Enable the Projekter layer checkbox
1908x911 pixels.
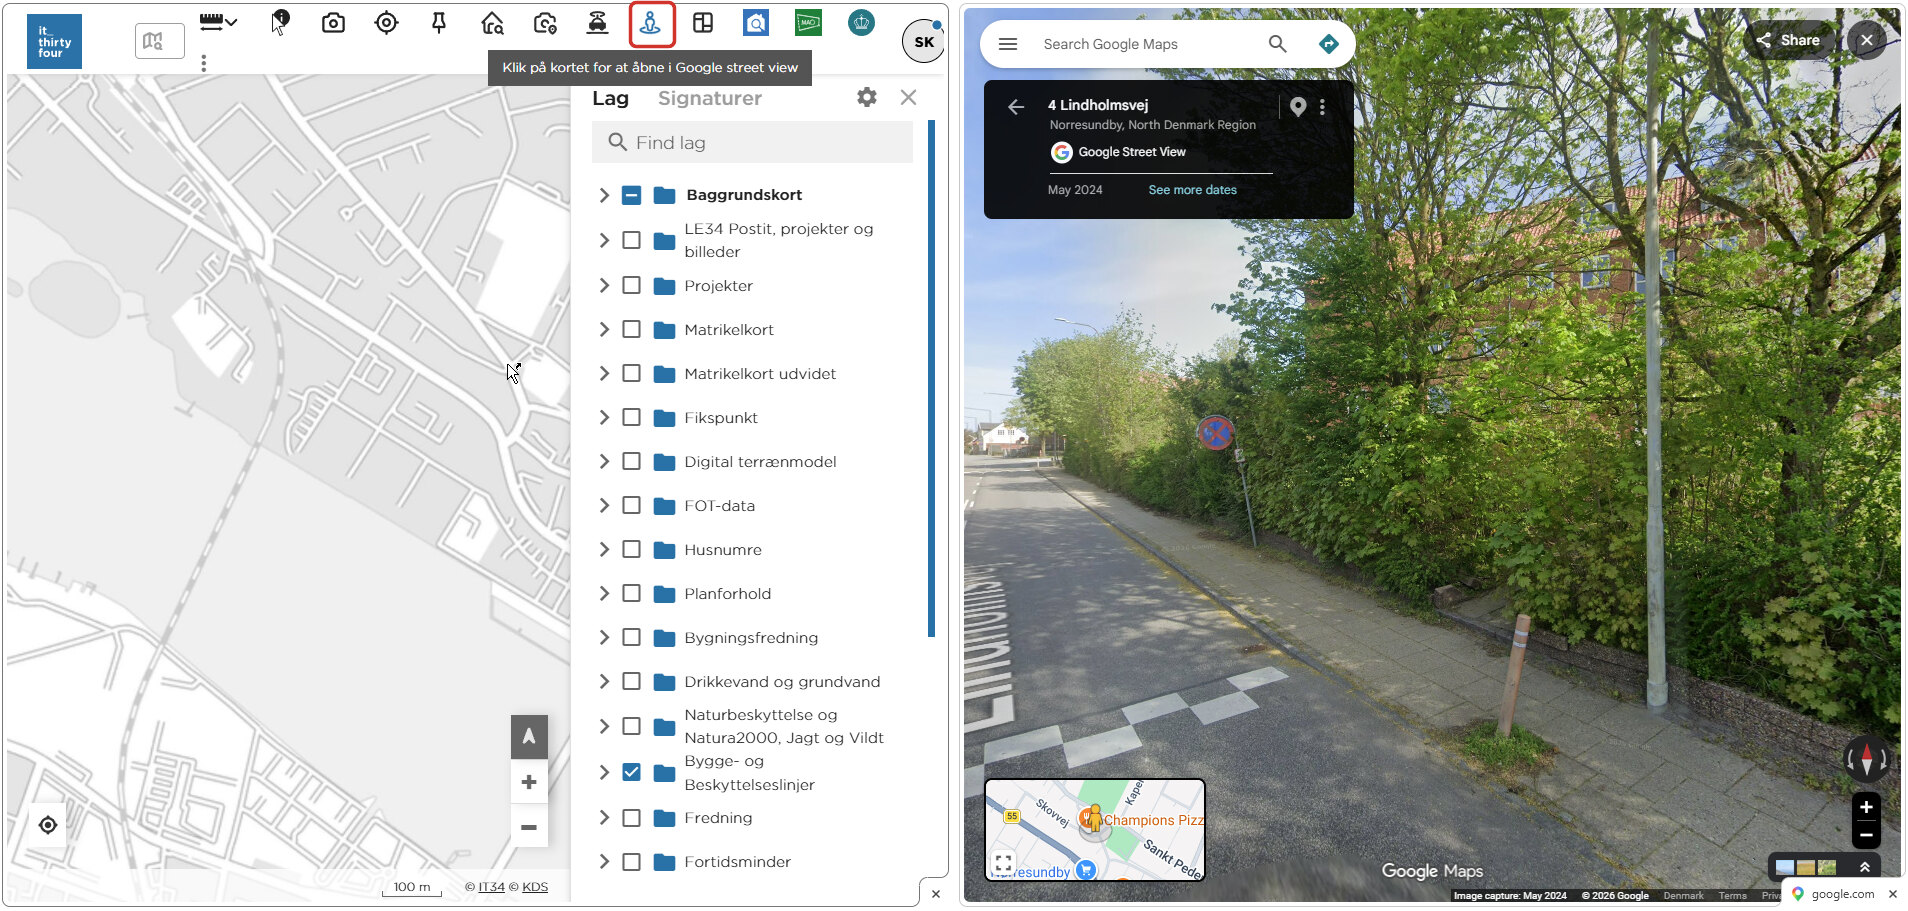(x=631, y=285)
